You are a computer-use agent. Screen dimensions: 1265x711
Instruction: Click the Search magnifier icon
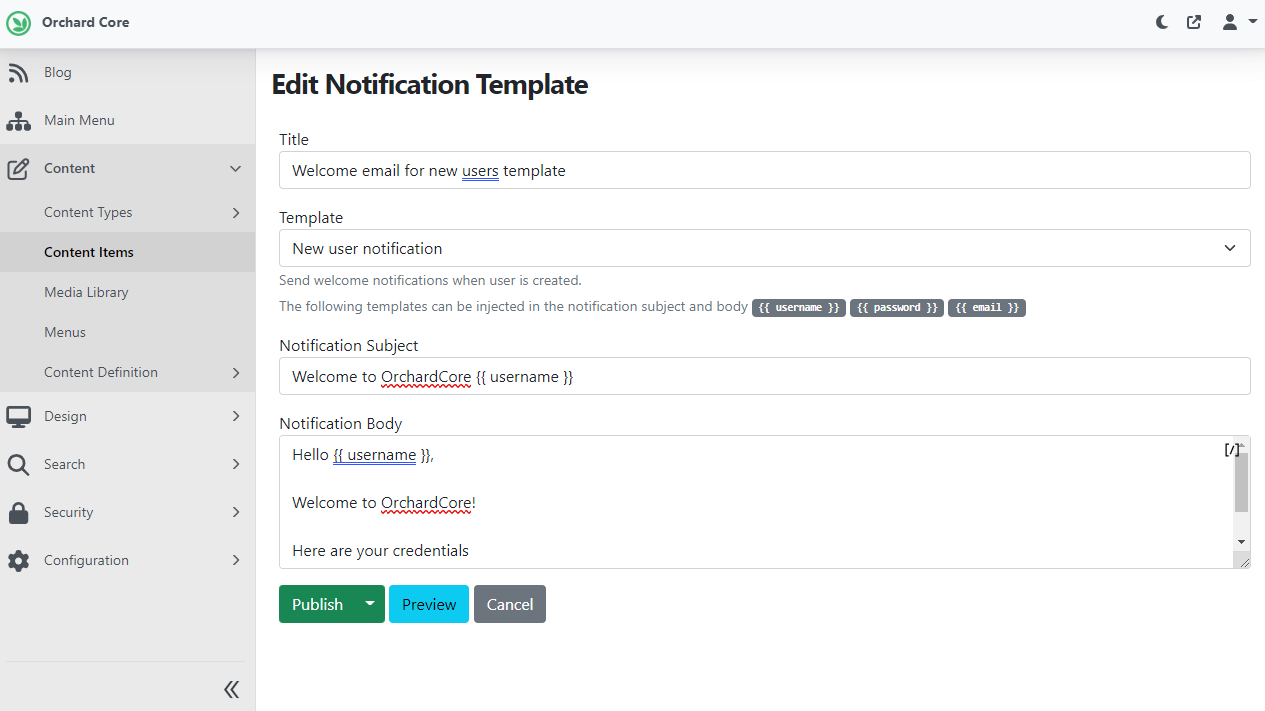18,465
